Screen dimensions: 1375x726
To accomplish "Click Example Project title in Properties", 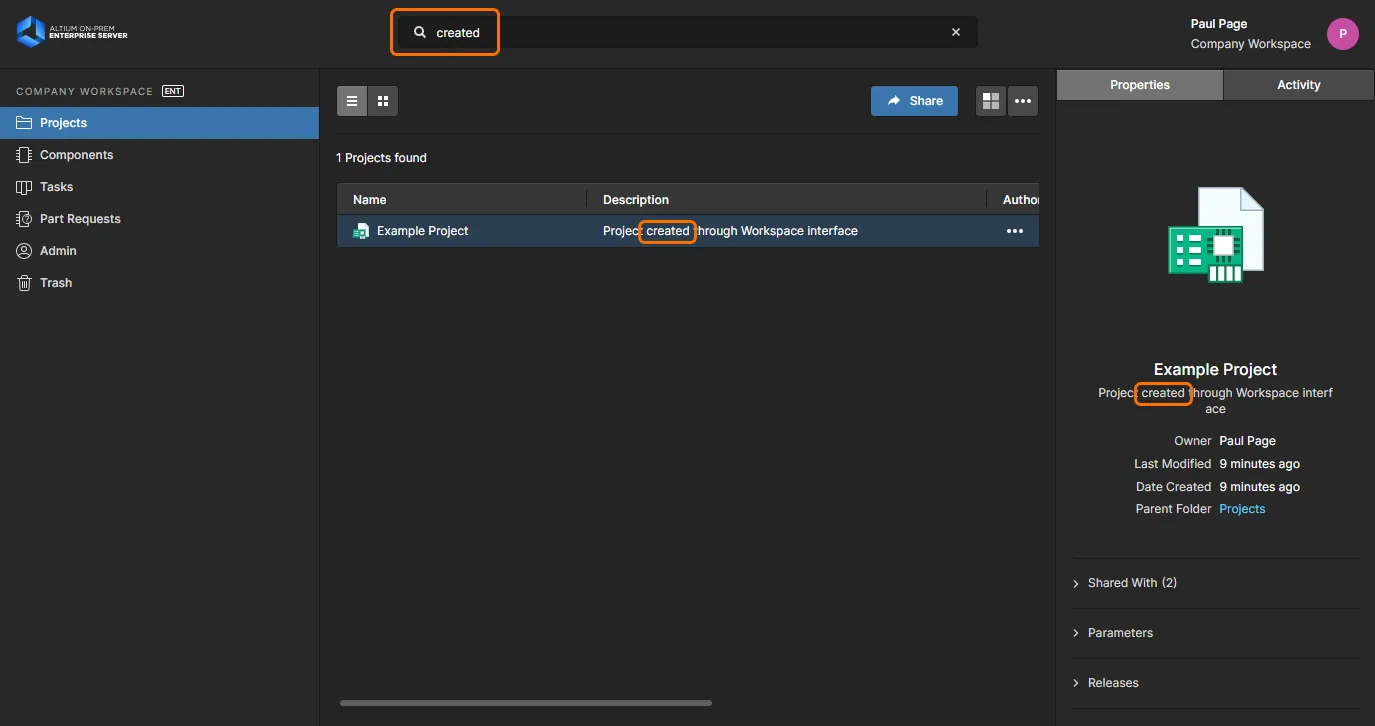I will point(1215,369).
